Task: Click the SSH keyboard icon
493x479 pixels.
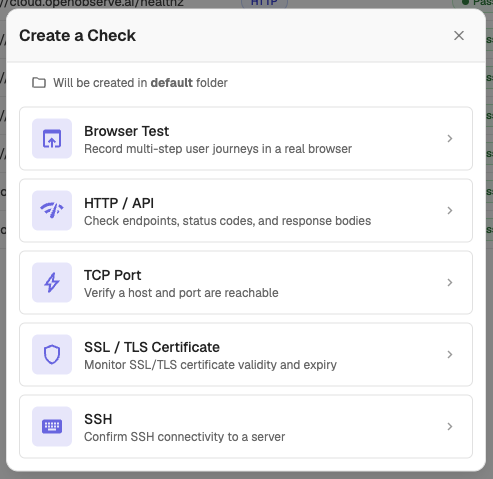Action: click(52, 426)
